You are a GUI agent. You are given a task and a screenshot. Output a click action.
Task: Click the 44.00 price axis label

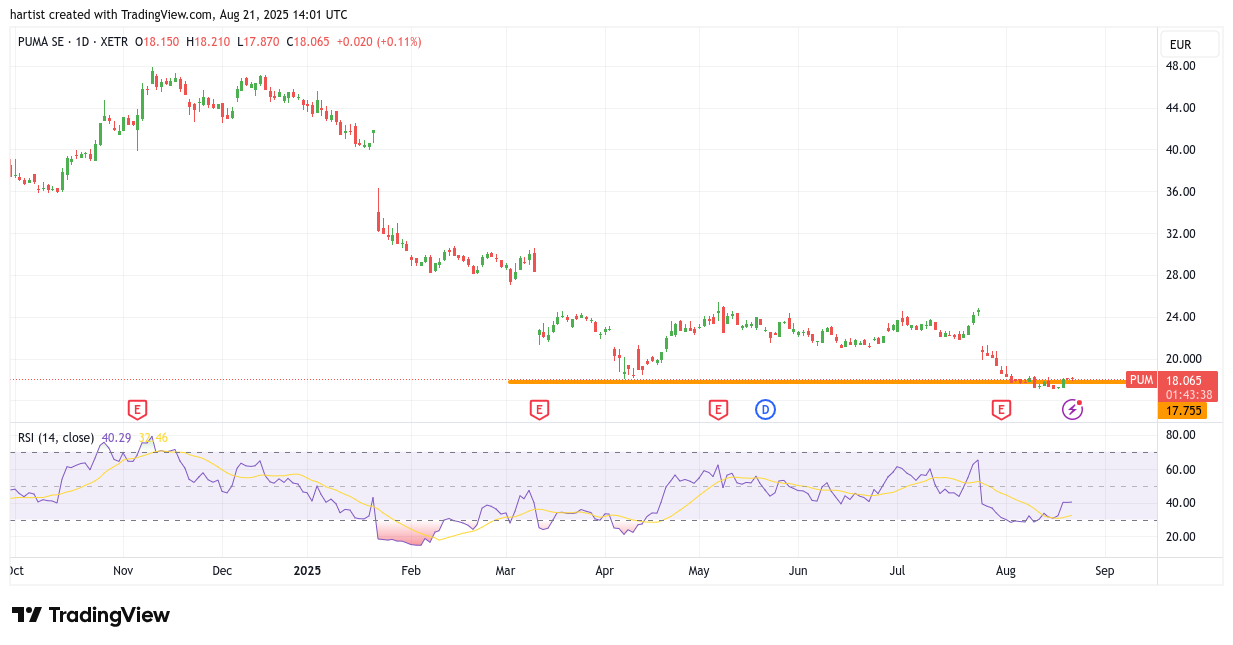(x=1181, y=108)
